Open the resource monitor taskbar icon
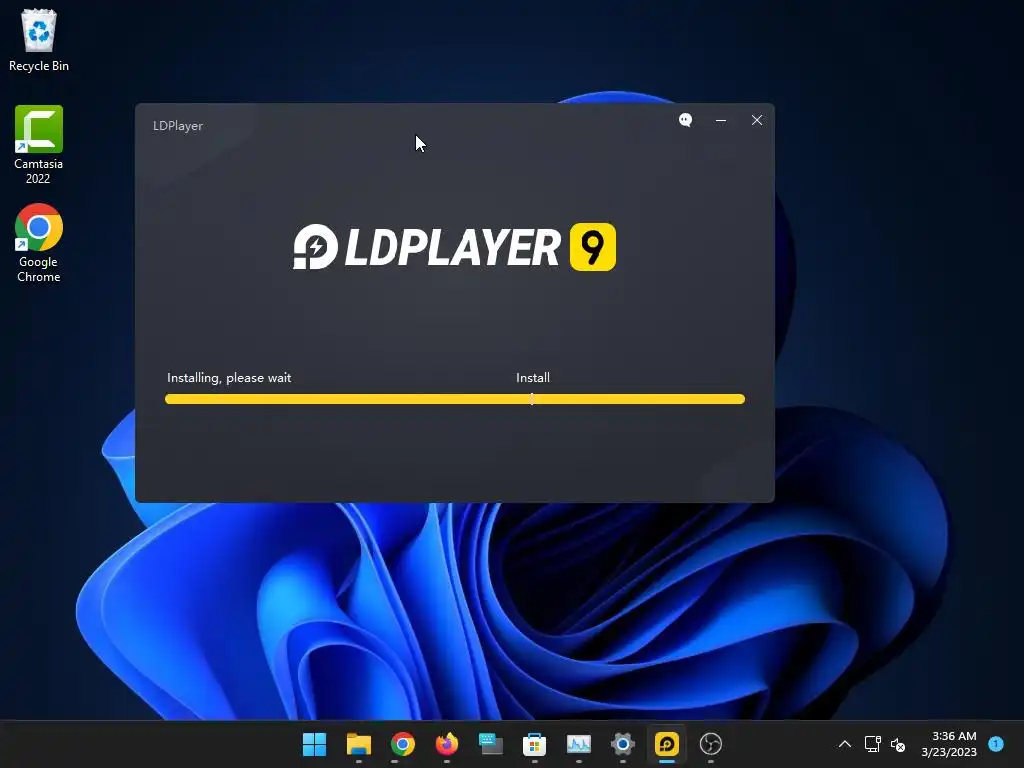Image resolution: width=1024 pixels, height=768 pixels. click(x=579, y=744)
